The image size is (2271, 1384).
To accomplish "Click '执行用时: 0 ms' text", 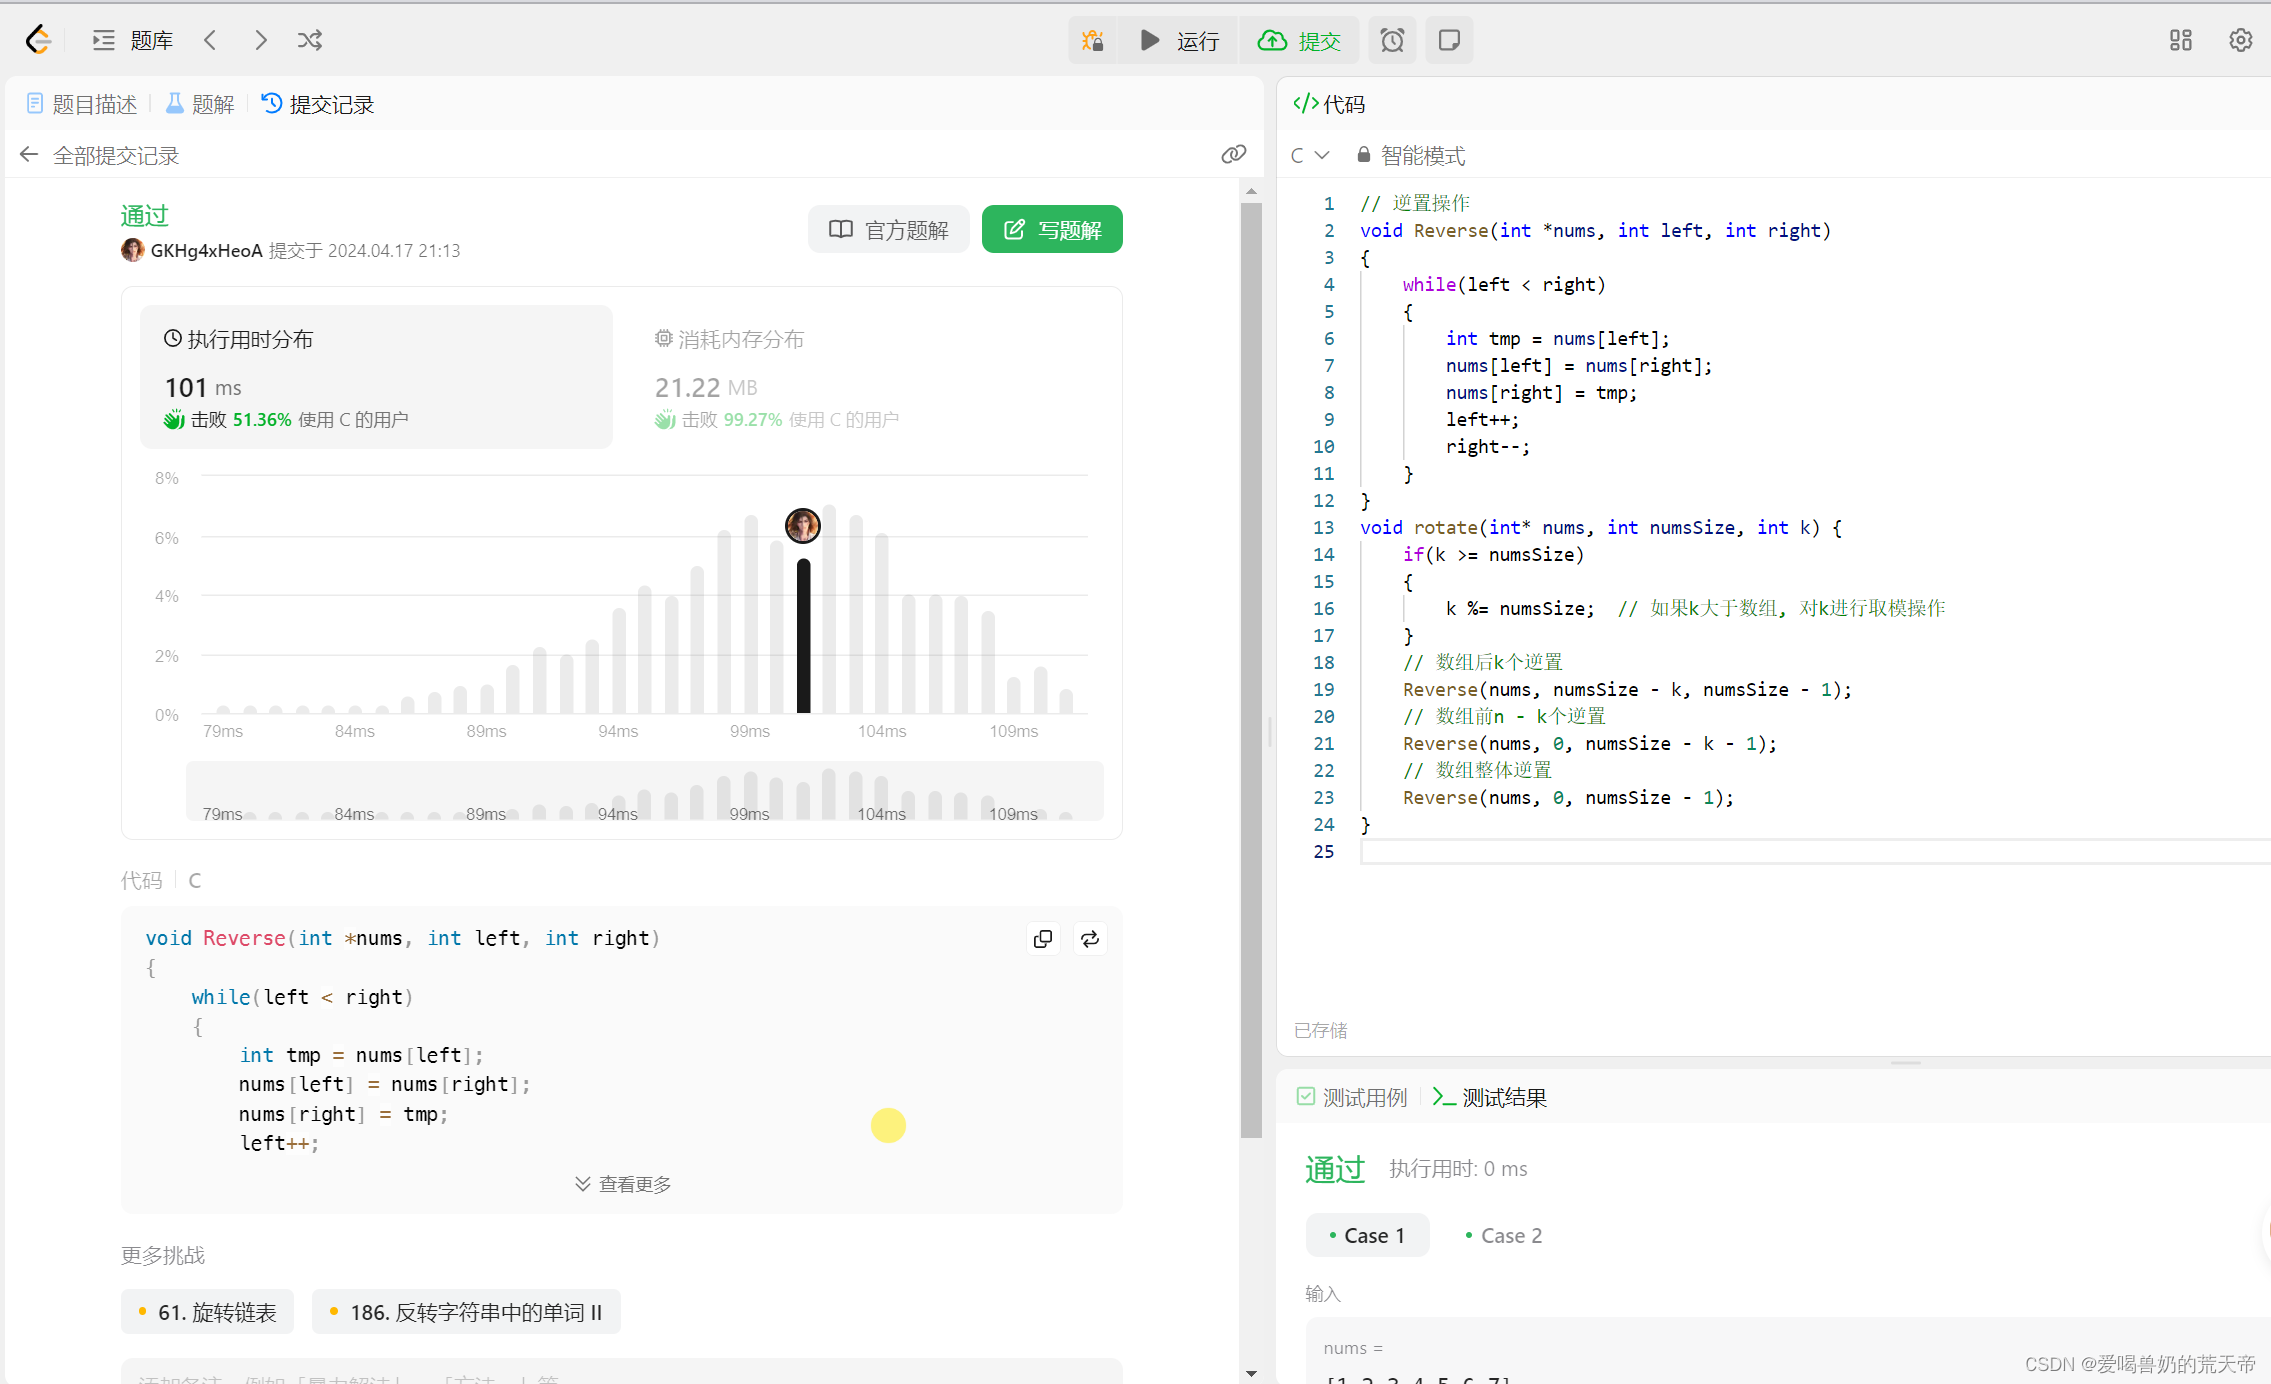I will click(1458, 1168).
